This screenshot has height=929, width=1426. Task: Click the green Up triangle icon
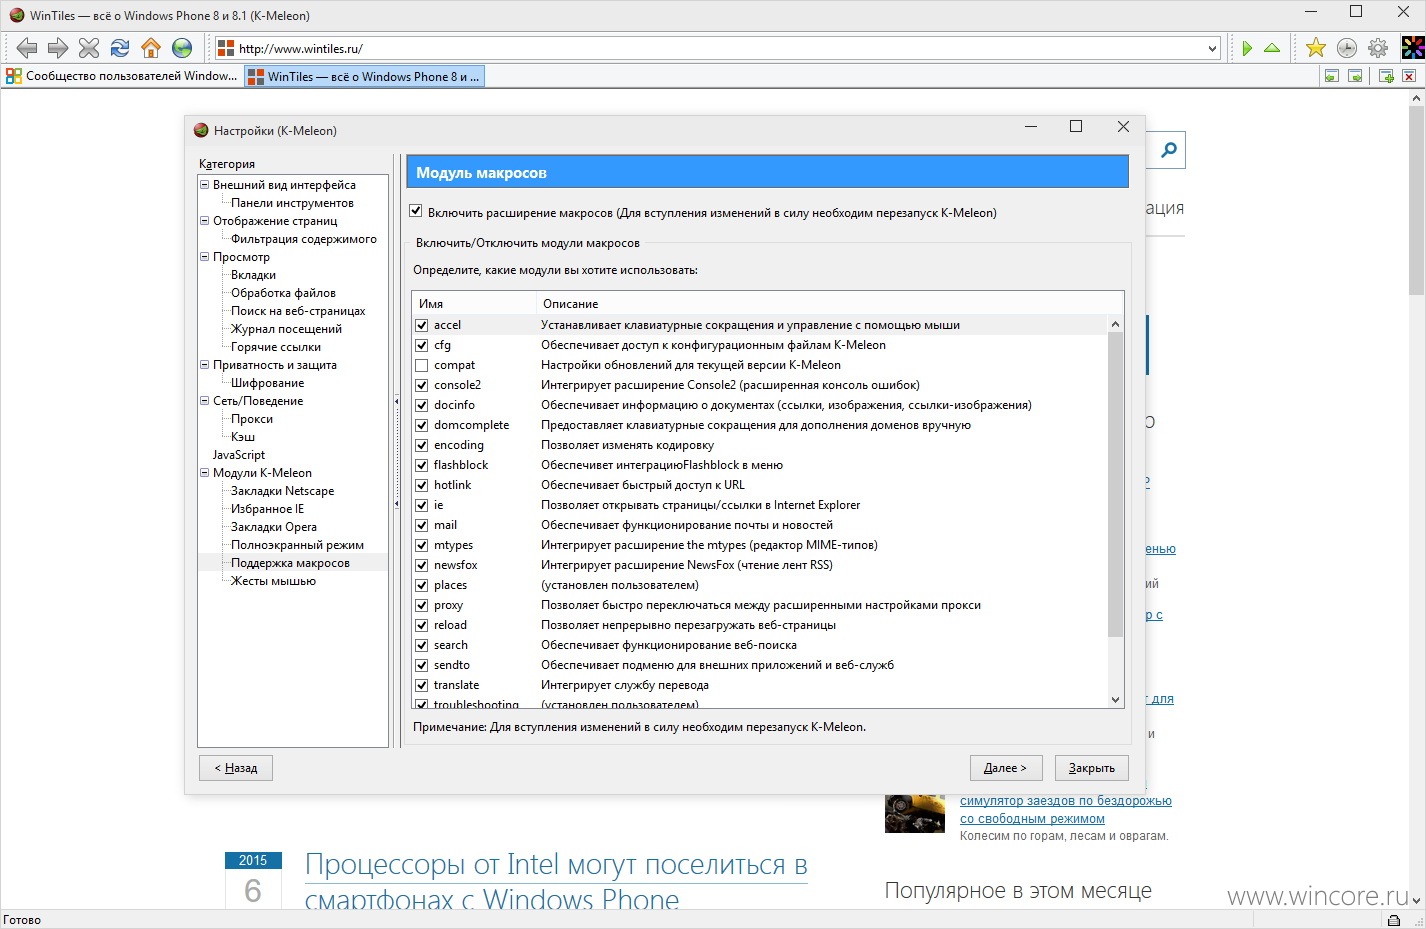(x=1272, y=48)
